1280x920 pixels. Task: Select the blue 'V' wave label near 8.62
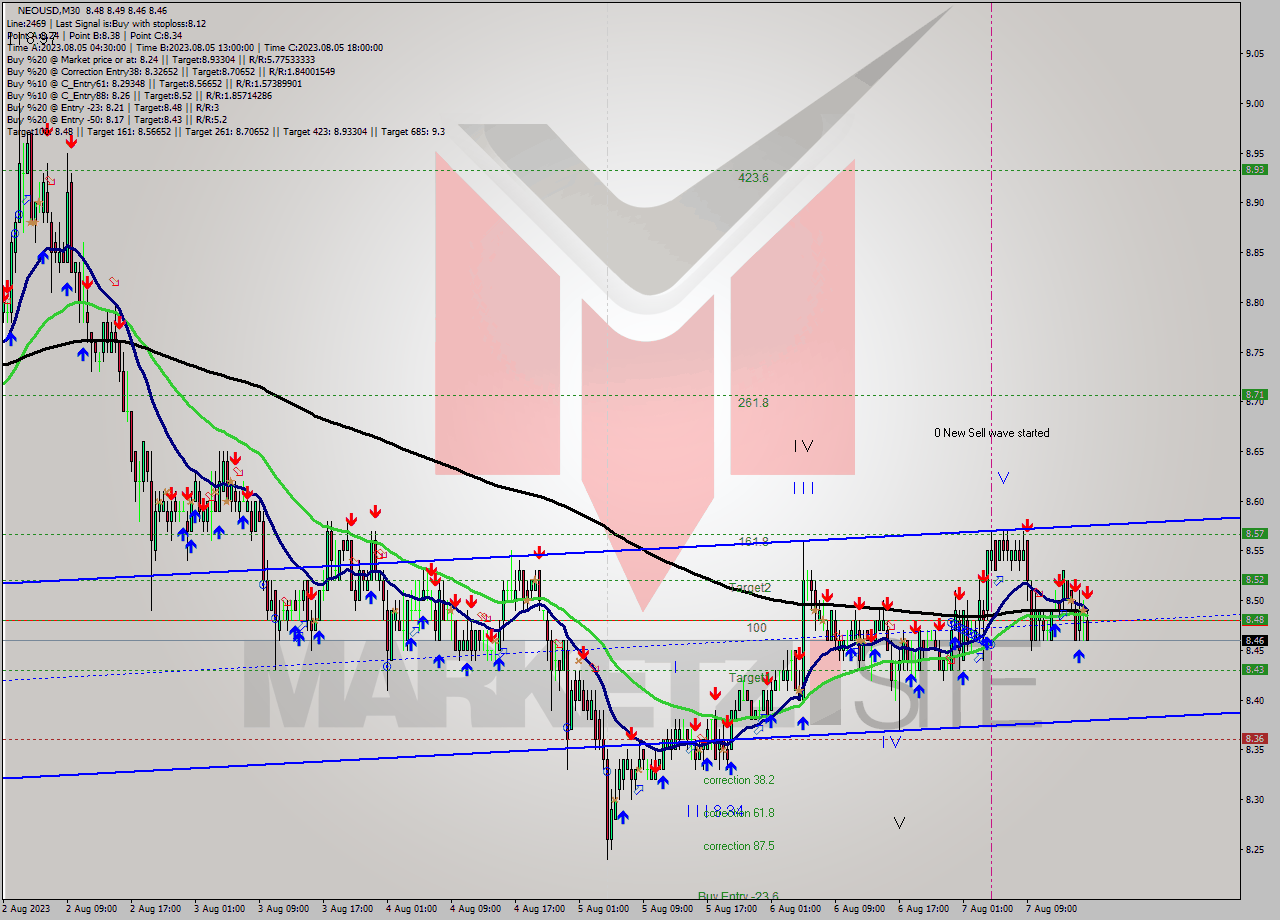(1003, 478)
